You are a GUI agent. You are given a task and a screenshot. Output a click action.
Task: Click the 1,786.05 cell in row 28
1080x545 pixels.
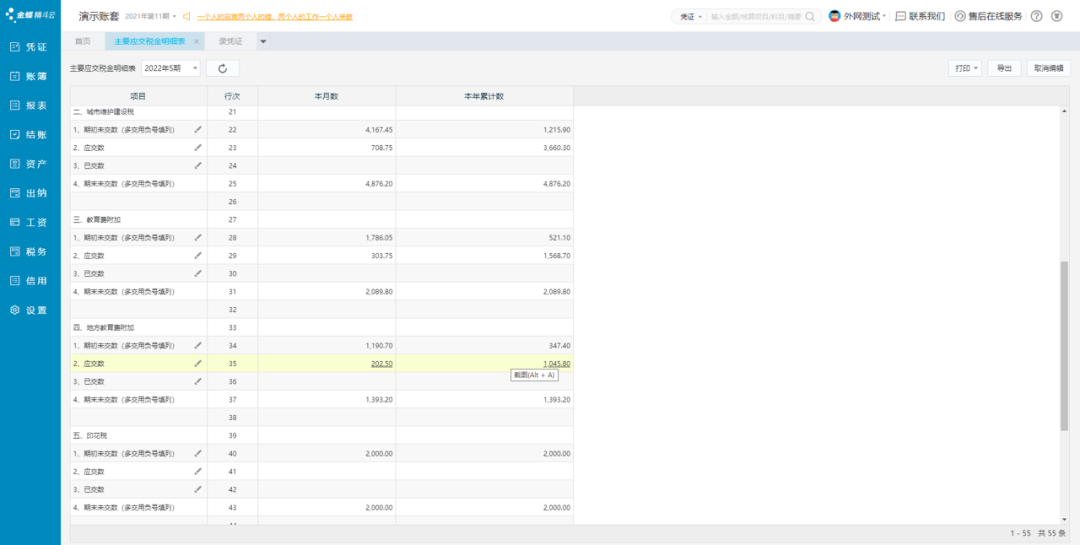(x=326, y=237)
